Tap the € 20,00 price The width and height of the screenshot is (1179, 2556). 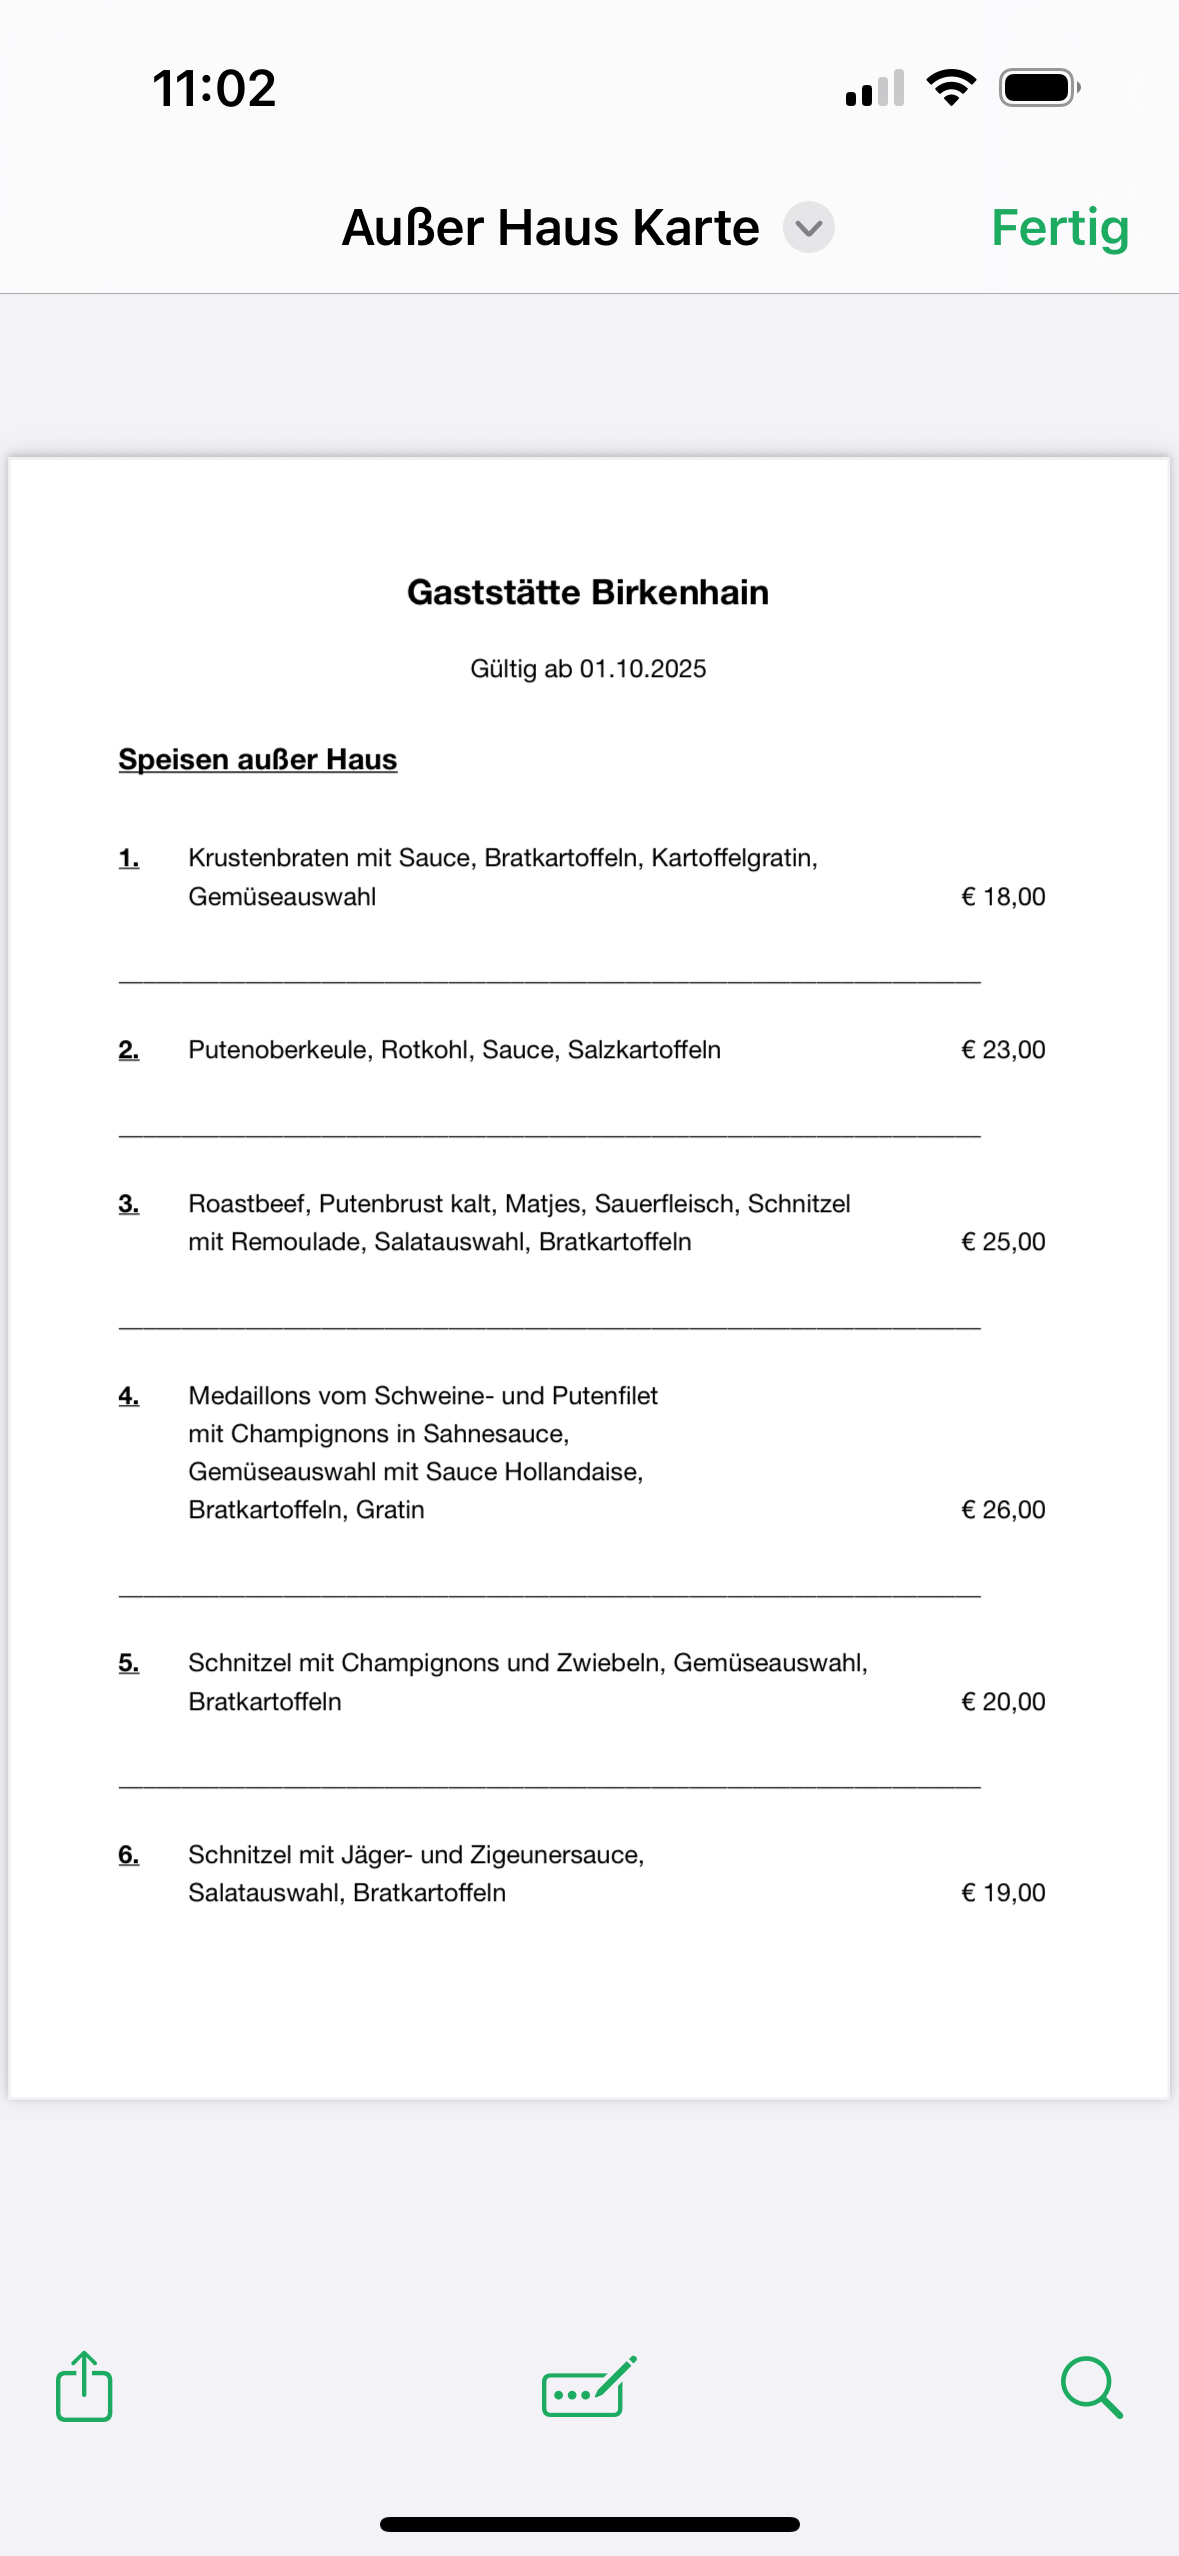click(x=1003, y=1702)
